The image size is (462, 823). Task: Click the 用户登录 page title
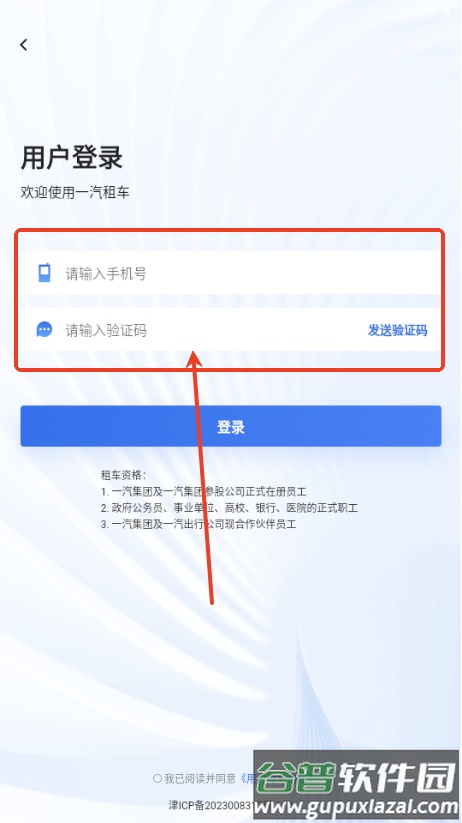click(x=72, y=157)
